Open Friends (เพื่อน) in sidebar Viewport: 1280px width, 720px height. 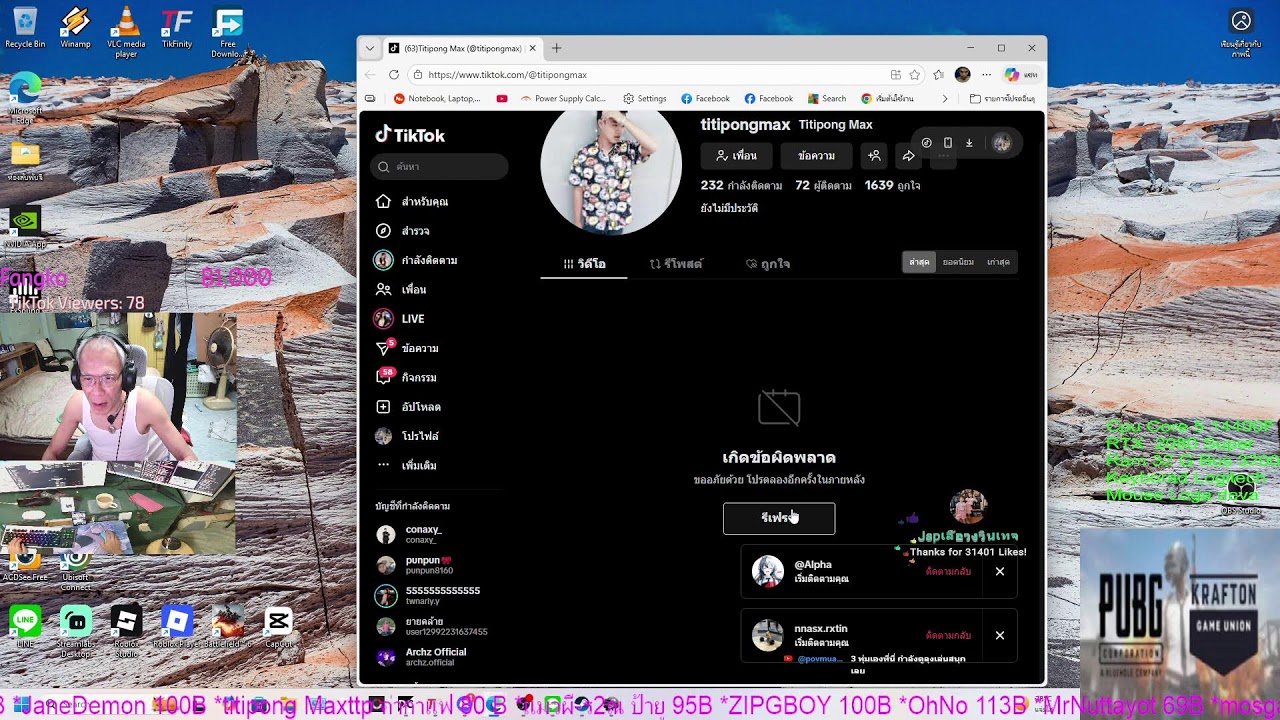pyautogui.click(x=401, y=289)
